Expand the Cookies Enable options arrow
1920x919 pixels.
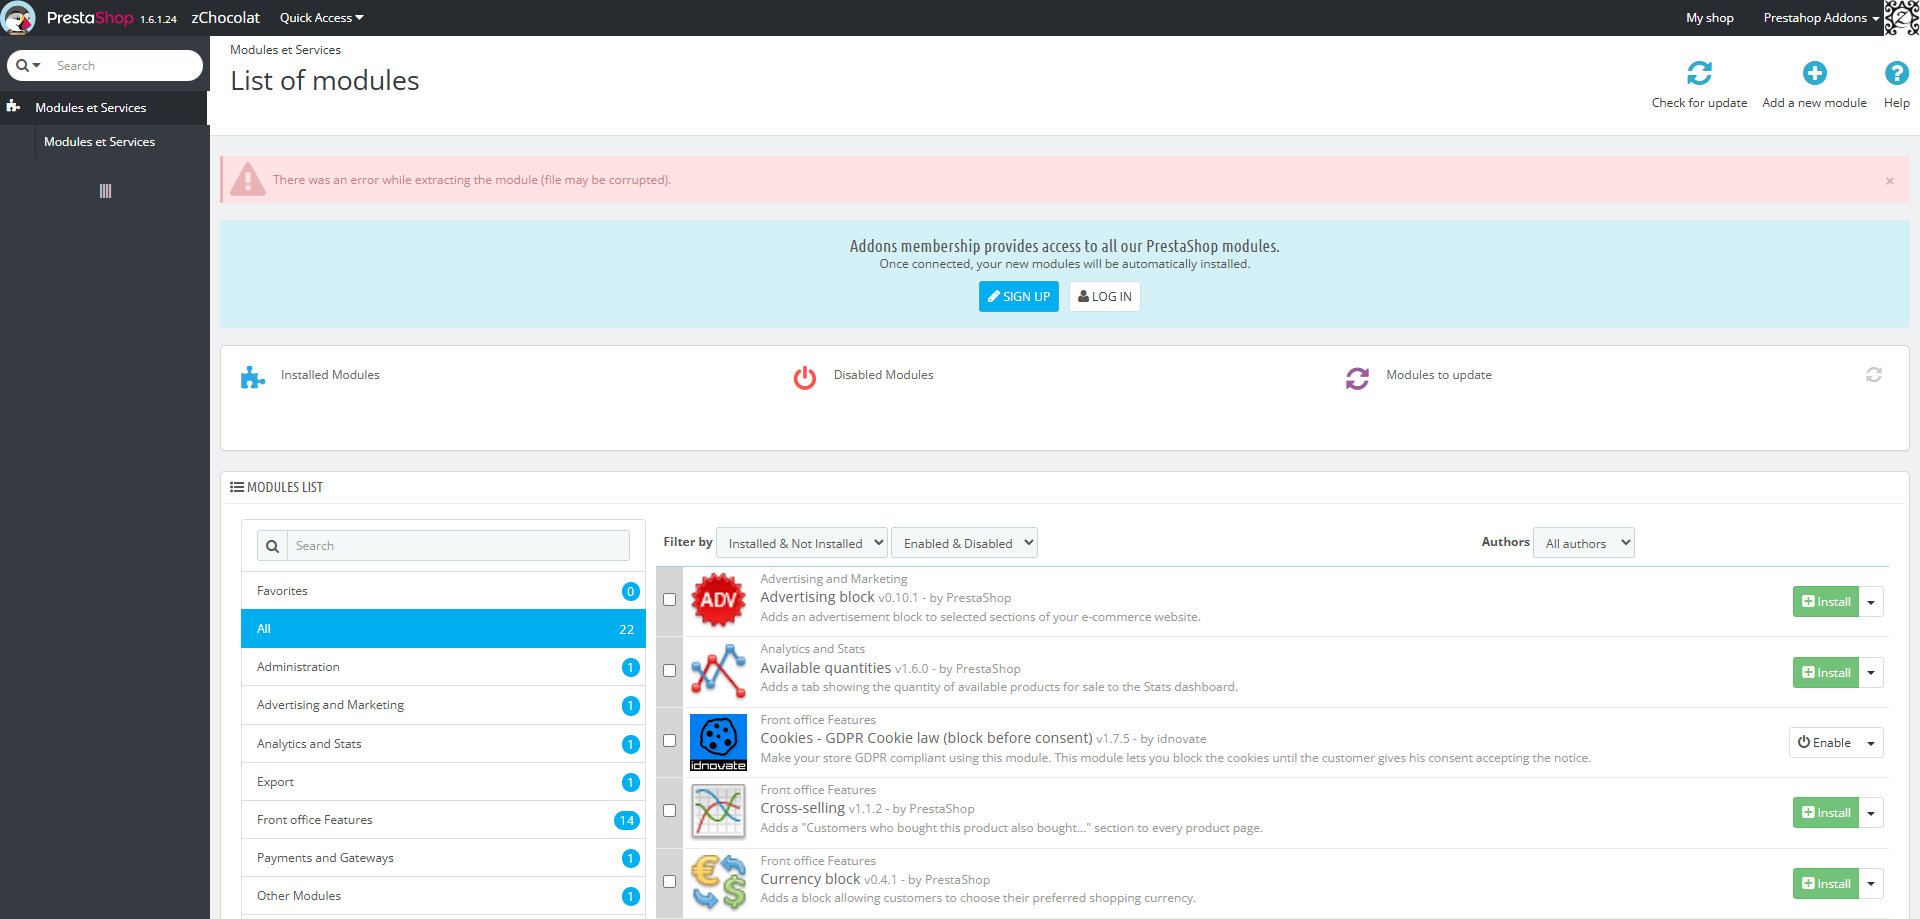pyautogui.click(x=1871, y=743)
